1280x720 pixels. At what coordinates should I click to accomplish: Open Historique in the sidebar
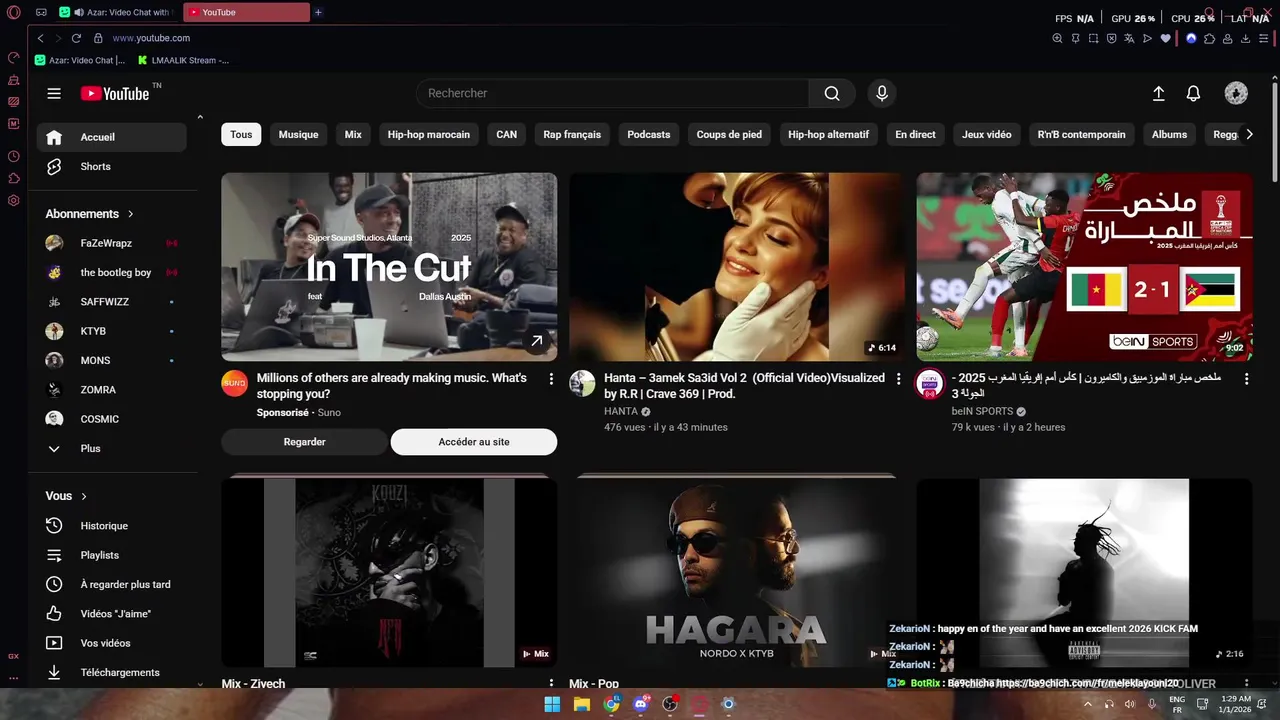click(x=112, y=526)
